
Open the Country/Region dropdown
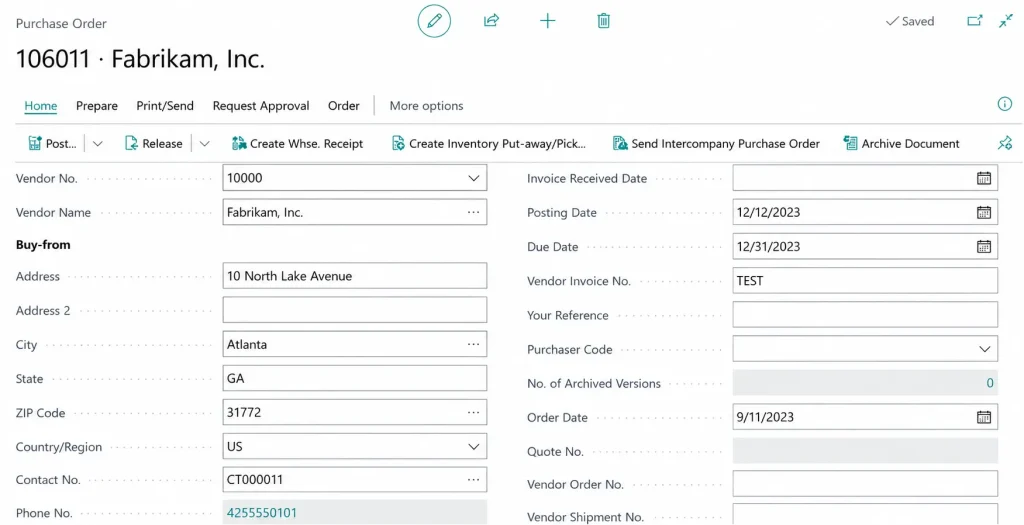[x=473, y=447]
